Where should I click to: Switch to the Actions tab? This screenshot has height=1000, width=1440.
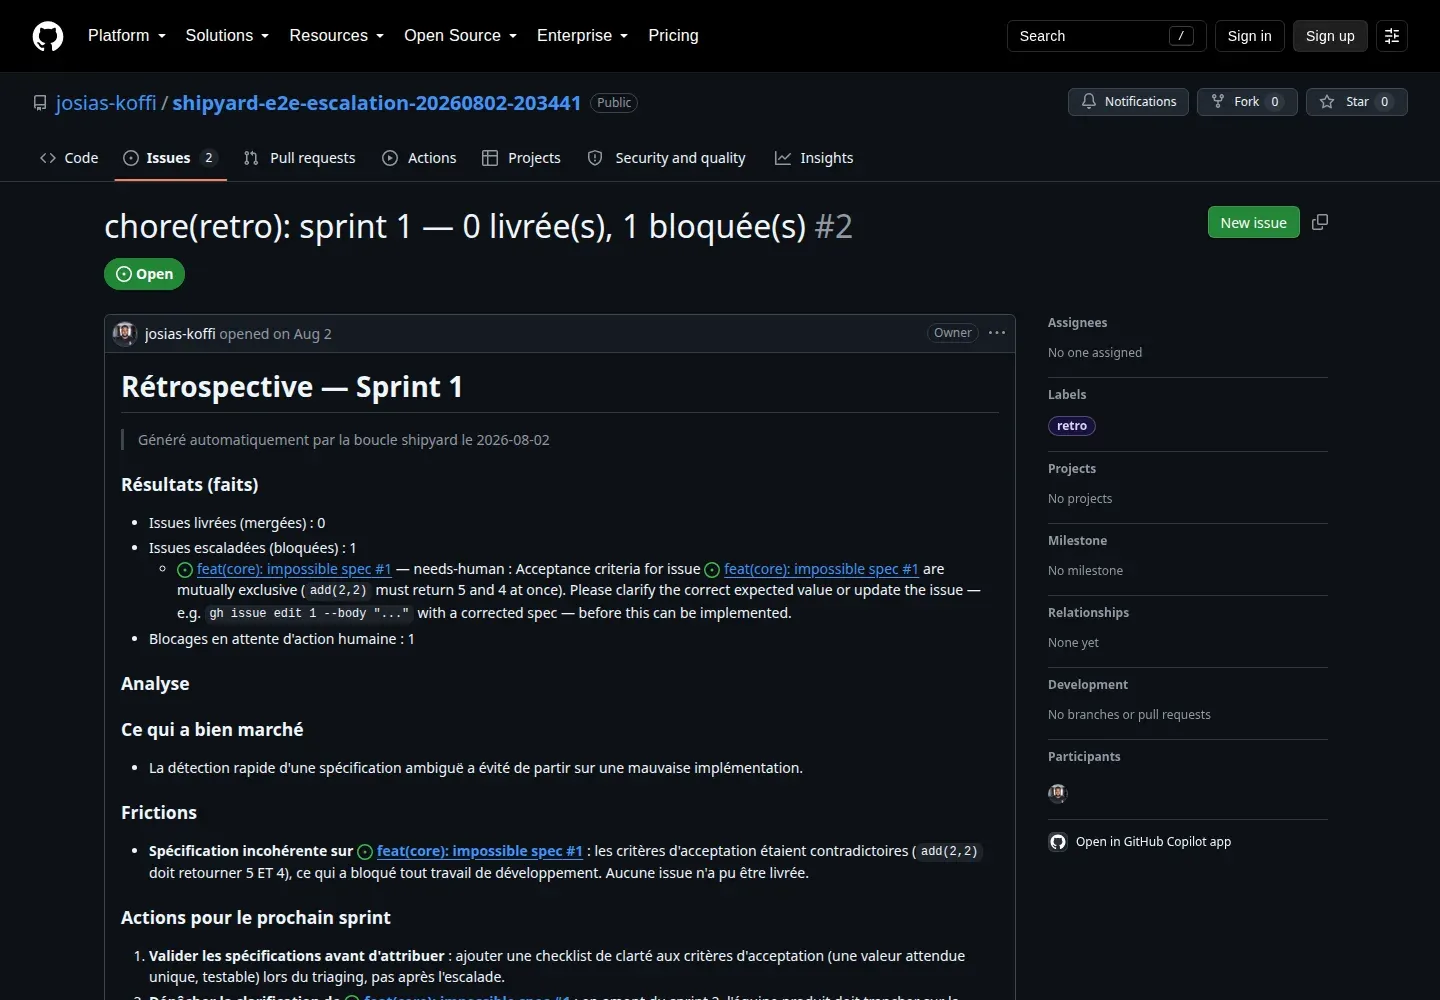420,158
